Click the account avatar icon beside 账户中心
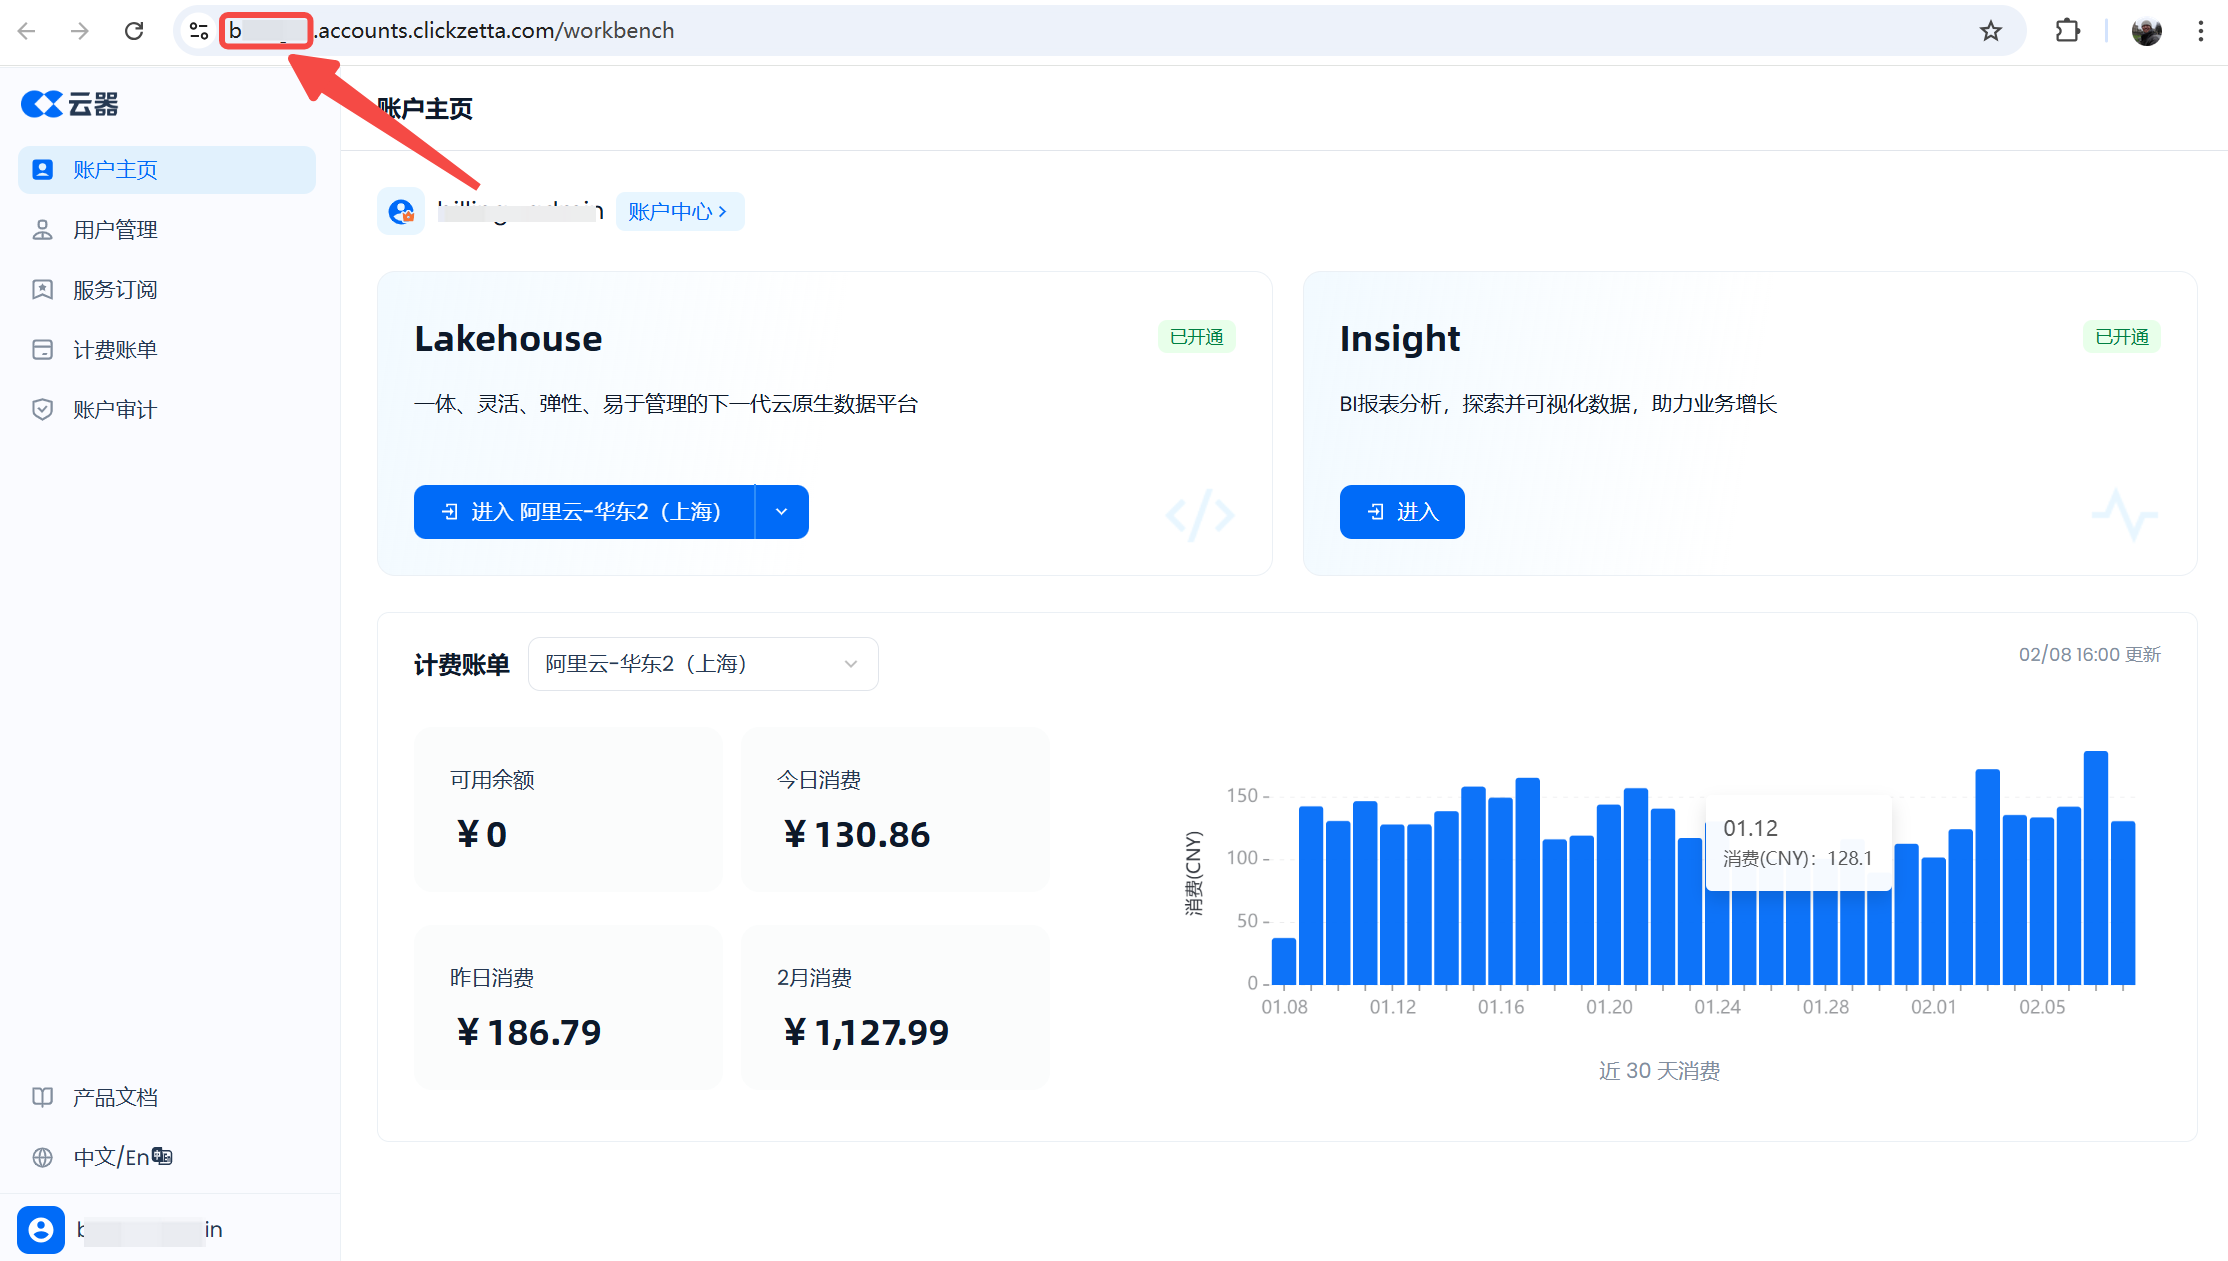This screenshot has height=1261, width=2228. pos(401,212)
